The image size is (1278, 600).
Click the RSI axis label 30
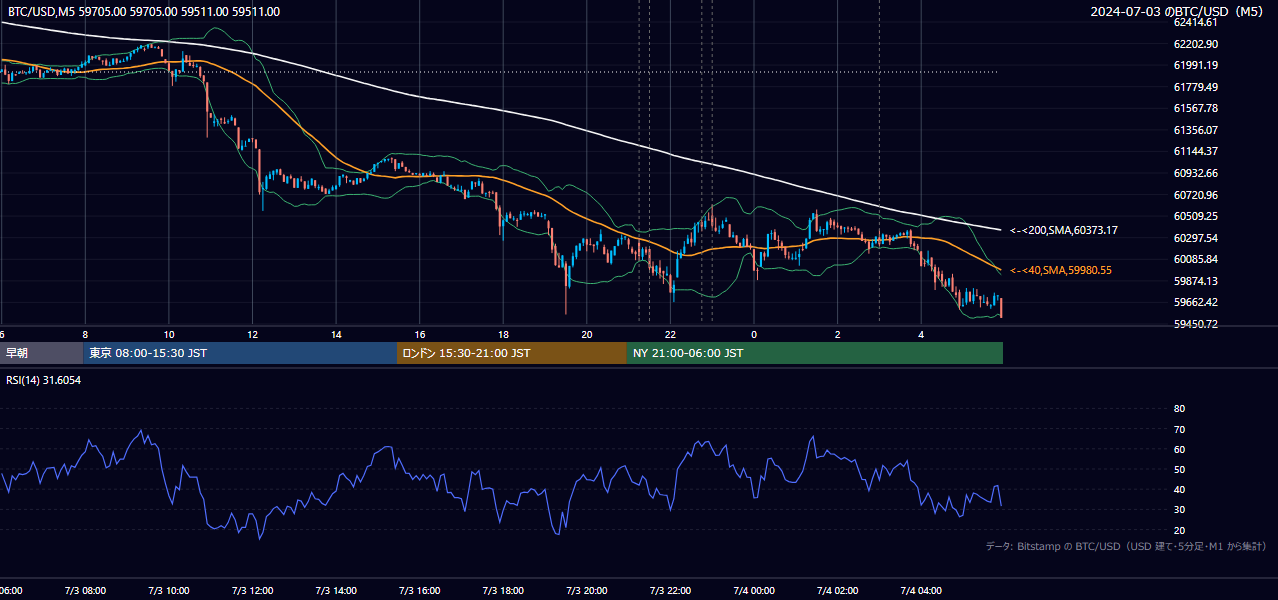[1179, 510]
